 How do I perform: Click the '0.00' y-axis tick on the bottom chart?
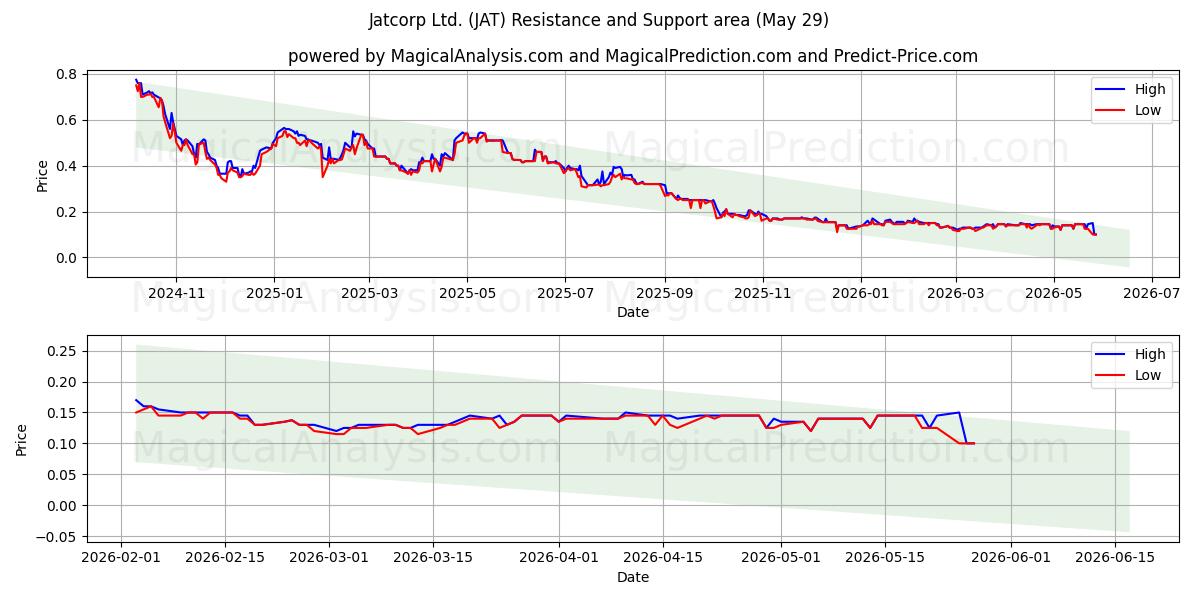point(63,506)
